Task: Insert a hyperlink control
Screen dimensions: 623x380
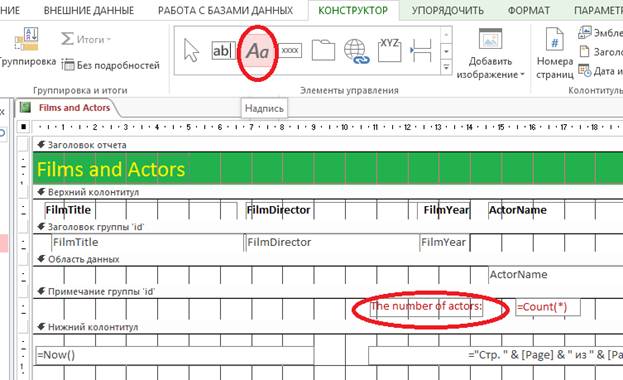Action: tap(356, 51)
